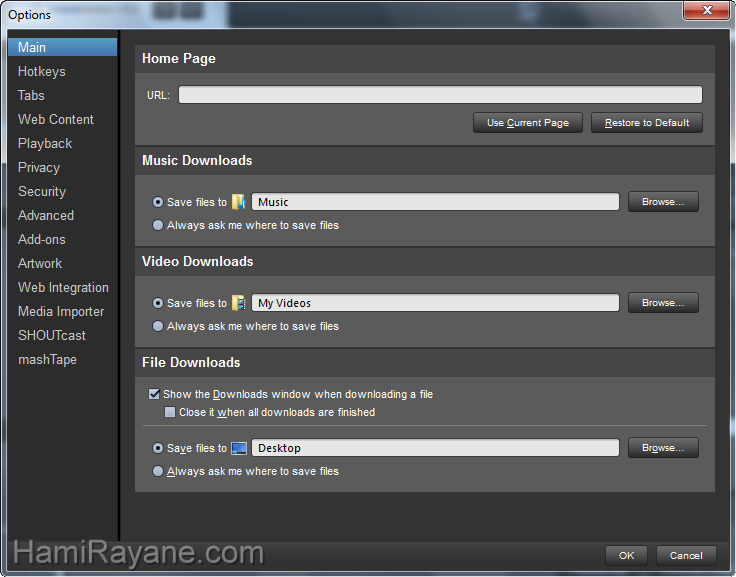Open the Hotkeys options section
The height and width of the screenshot is (577, 736).
point(42,72)
